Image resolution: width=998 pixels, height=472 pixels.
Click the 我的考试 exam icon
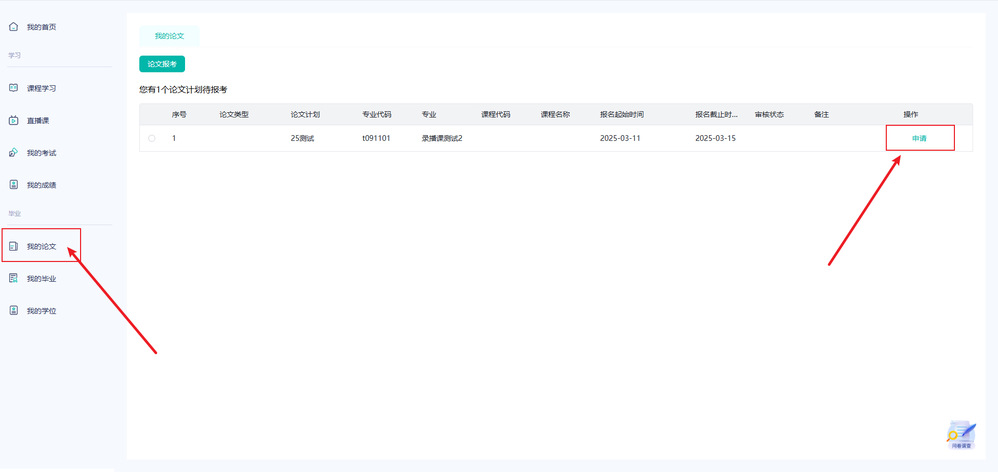pos(13,153)
